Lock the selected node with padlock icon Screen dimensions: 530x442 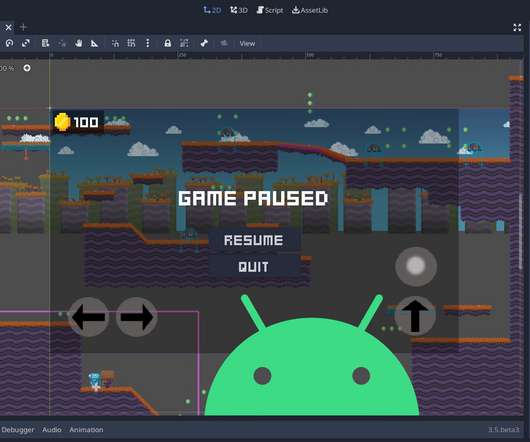(x=167, y=43)
